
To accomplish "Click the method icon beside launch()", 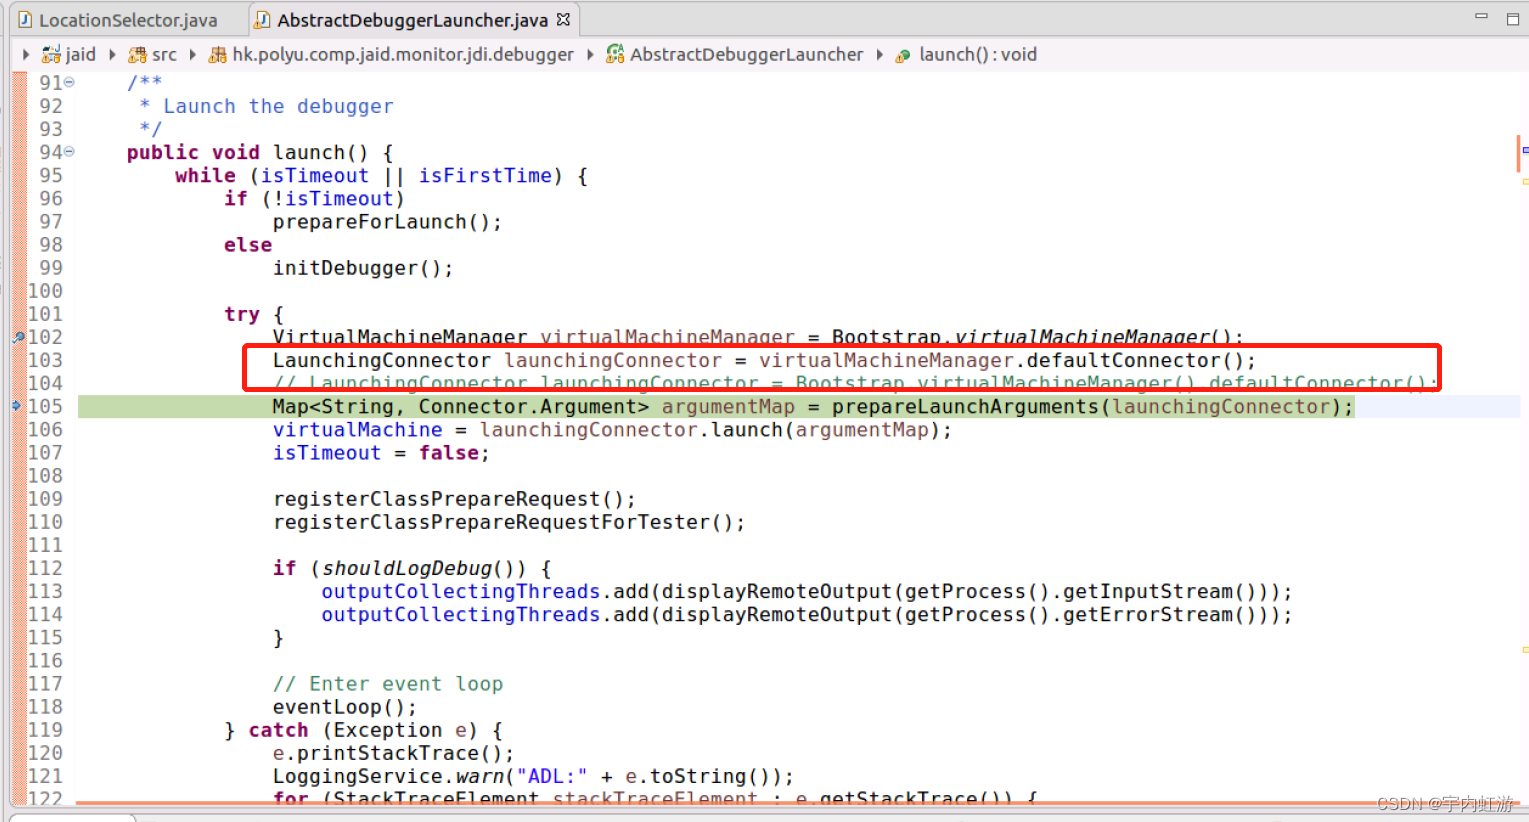I will pos(903,56).
